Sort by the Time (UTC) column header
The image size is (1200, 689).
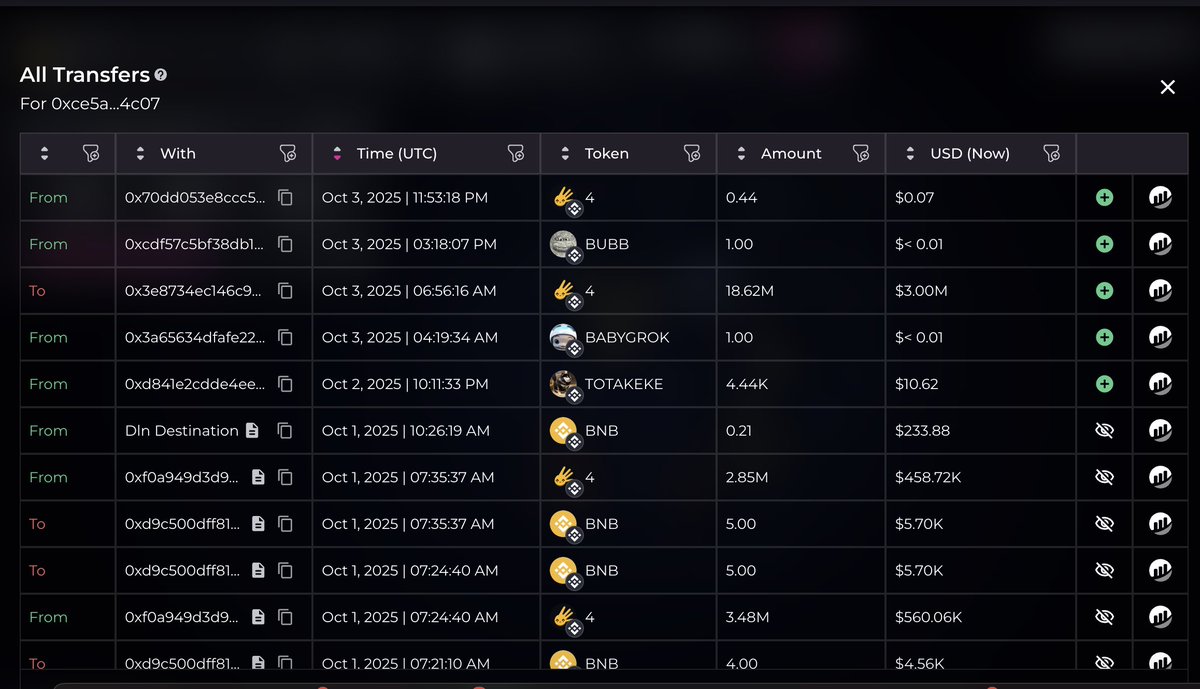pos(338,153)
